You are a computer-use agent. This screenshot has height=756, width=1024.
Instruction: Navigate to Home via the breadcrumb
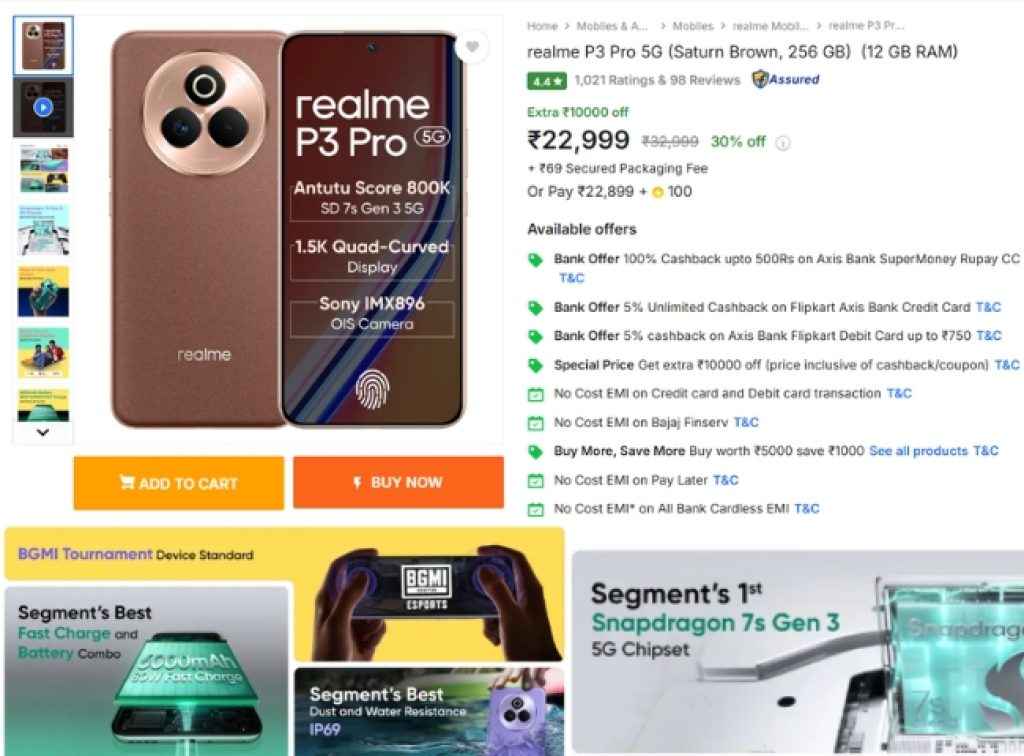(541, 26)
